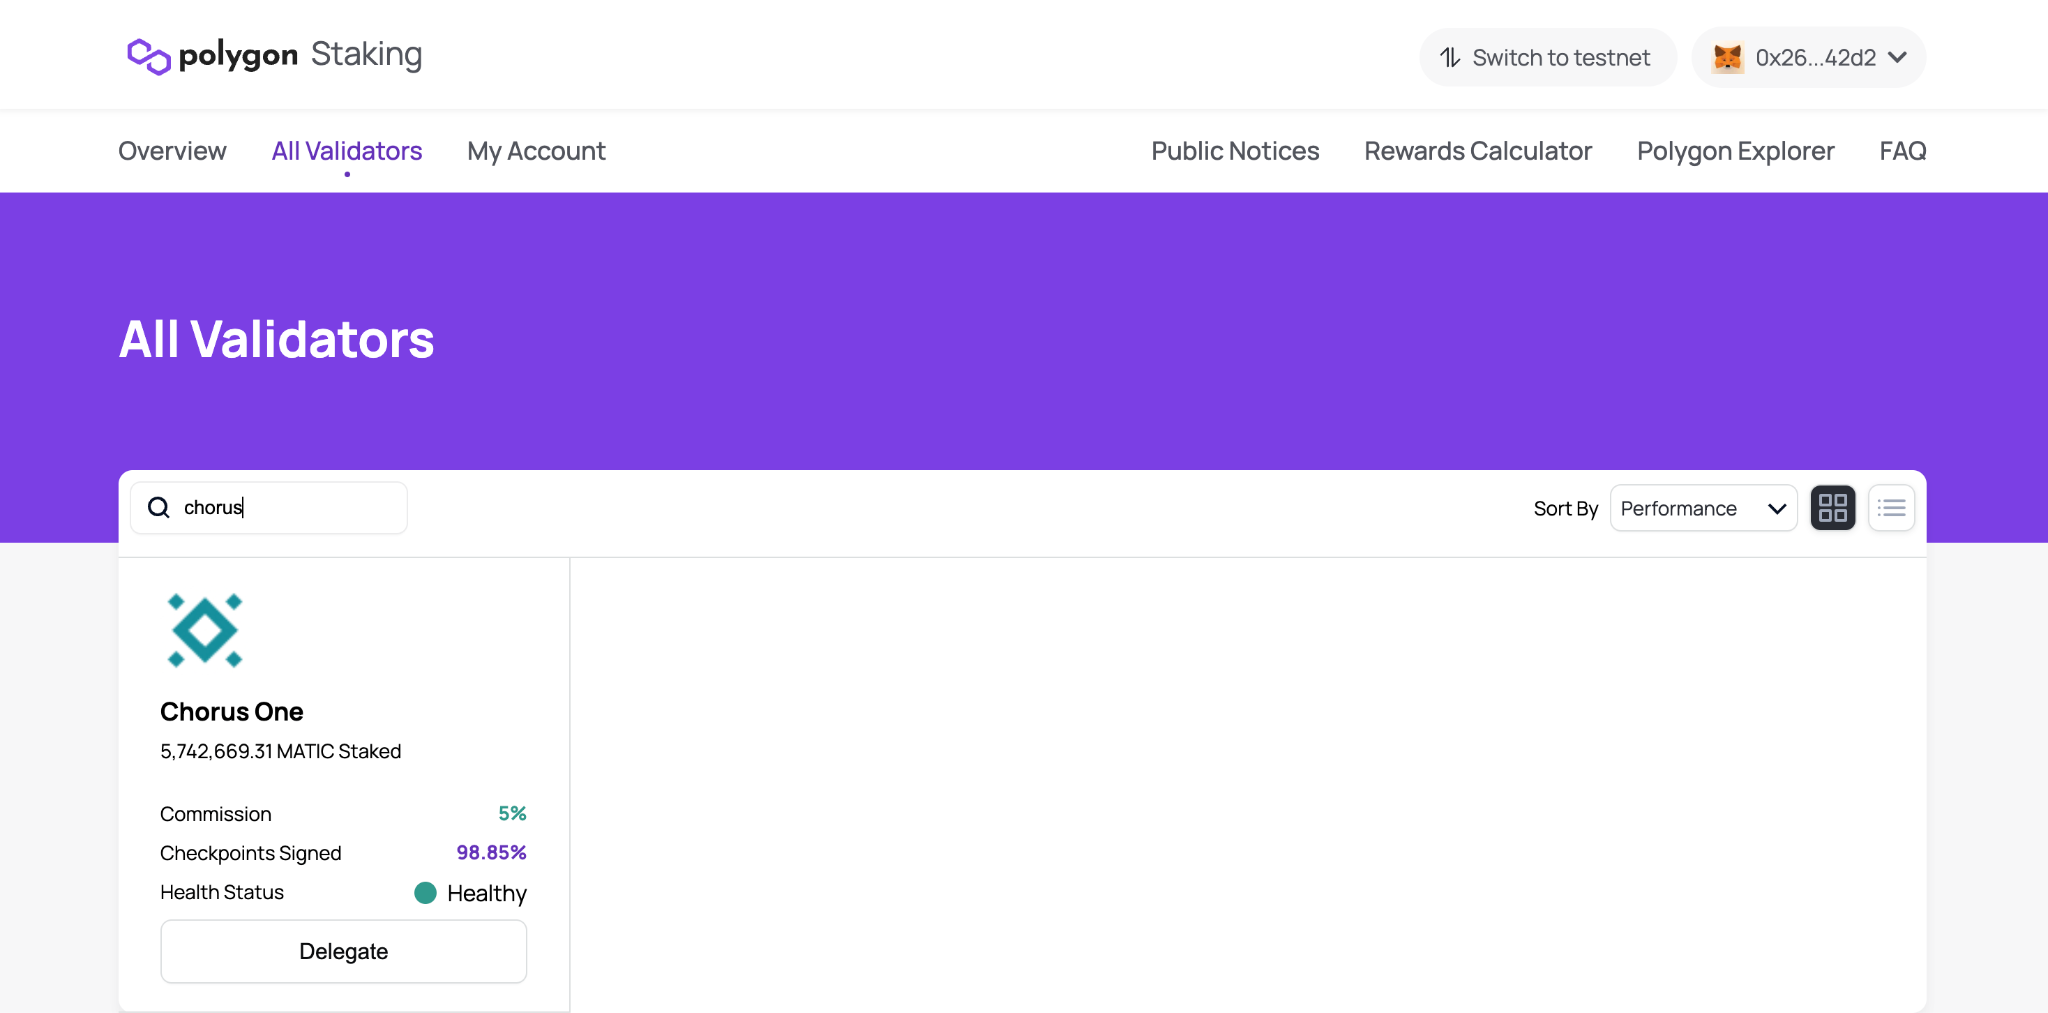The image size is (2048, 1013).
Task: Click the green Healthy status dot
Action: click(x=425, y=893)
